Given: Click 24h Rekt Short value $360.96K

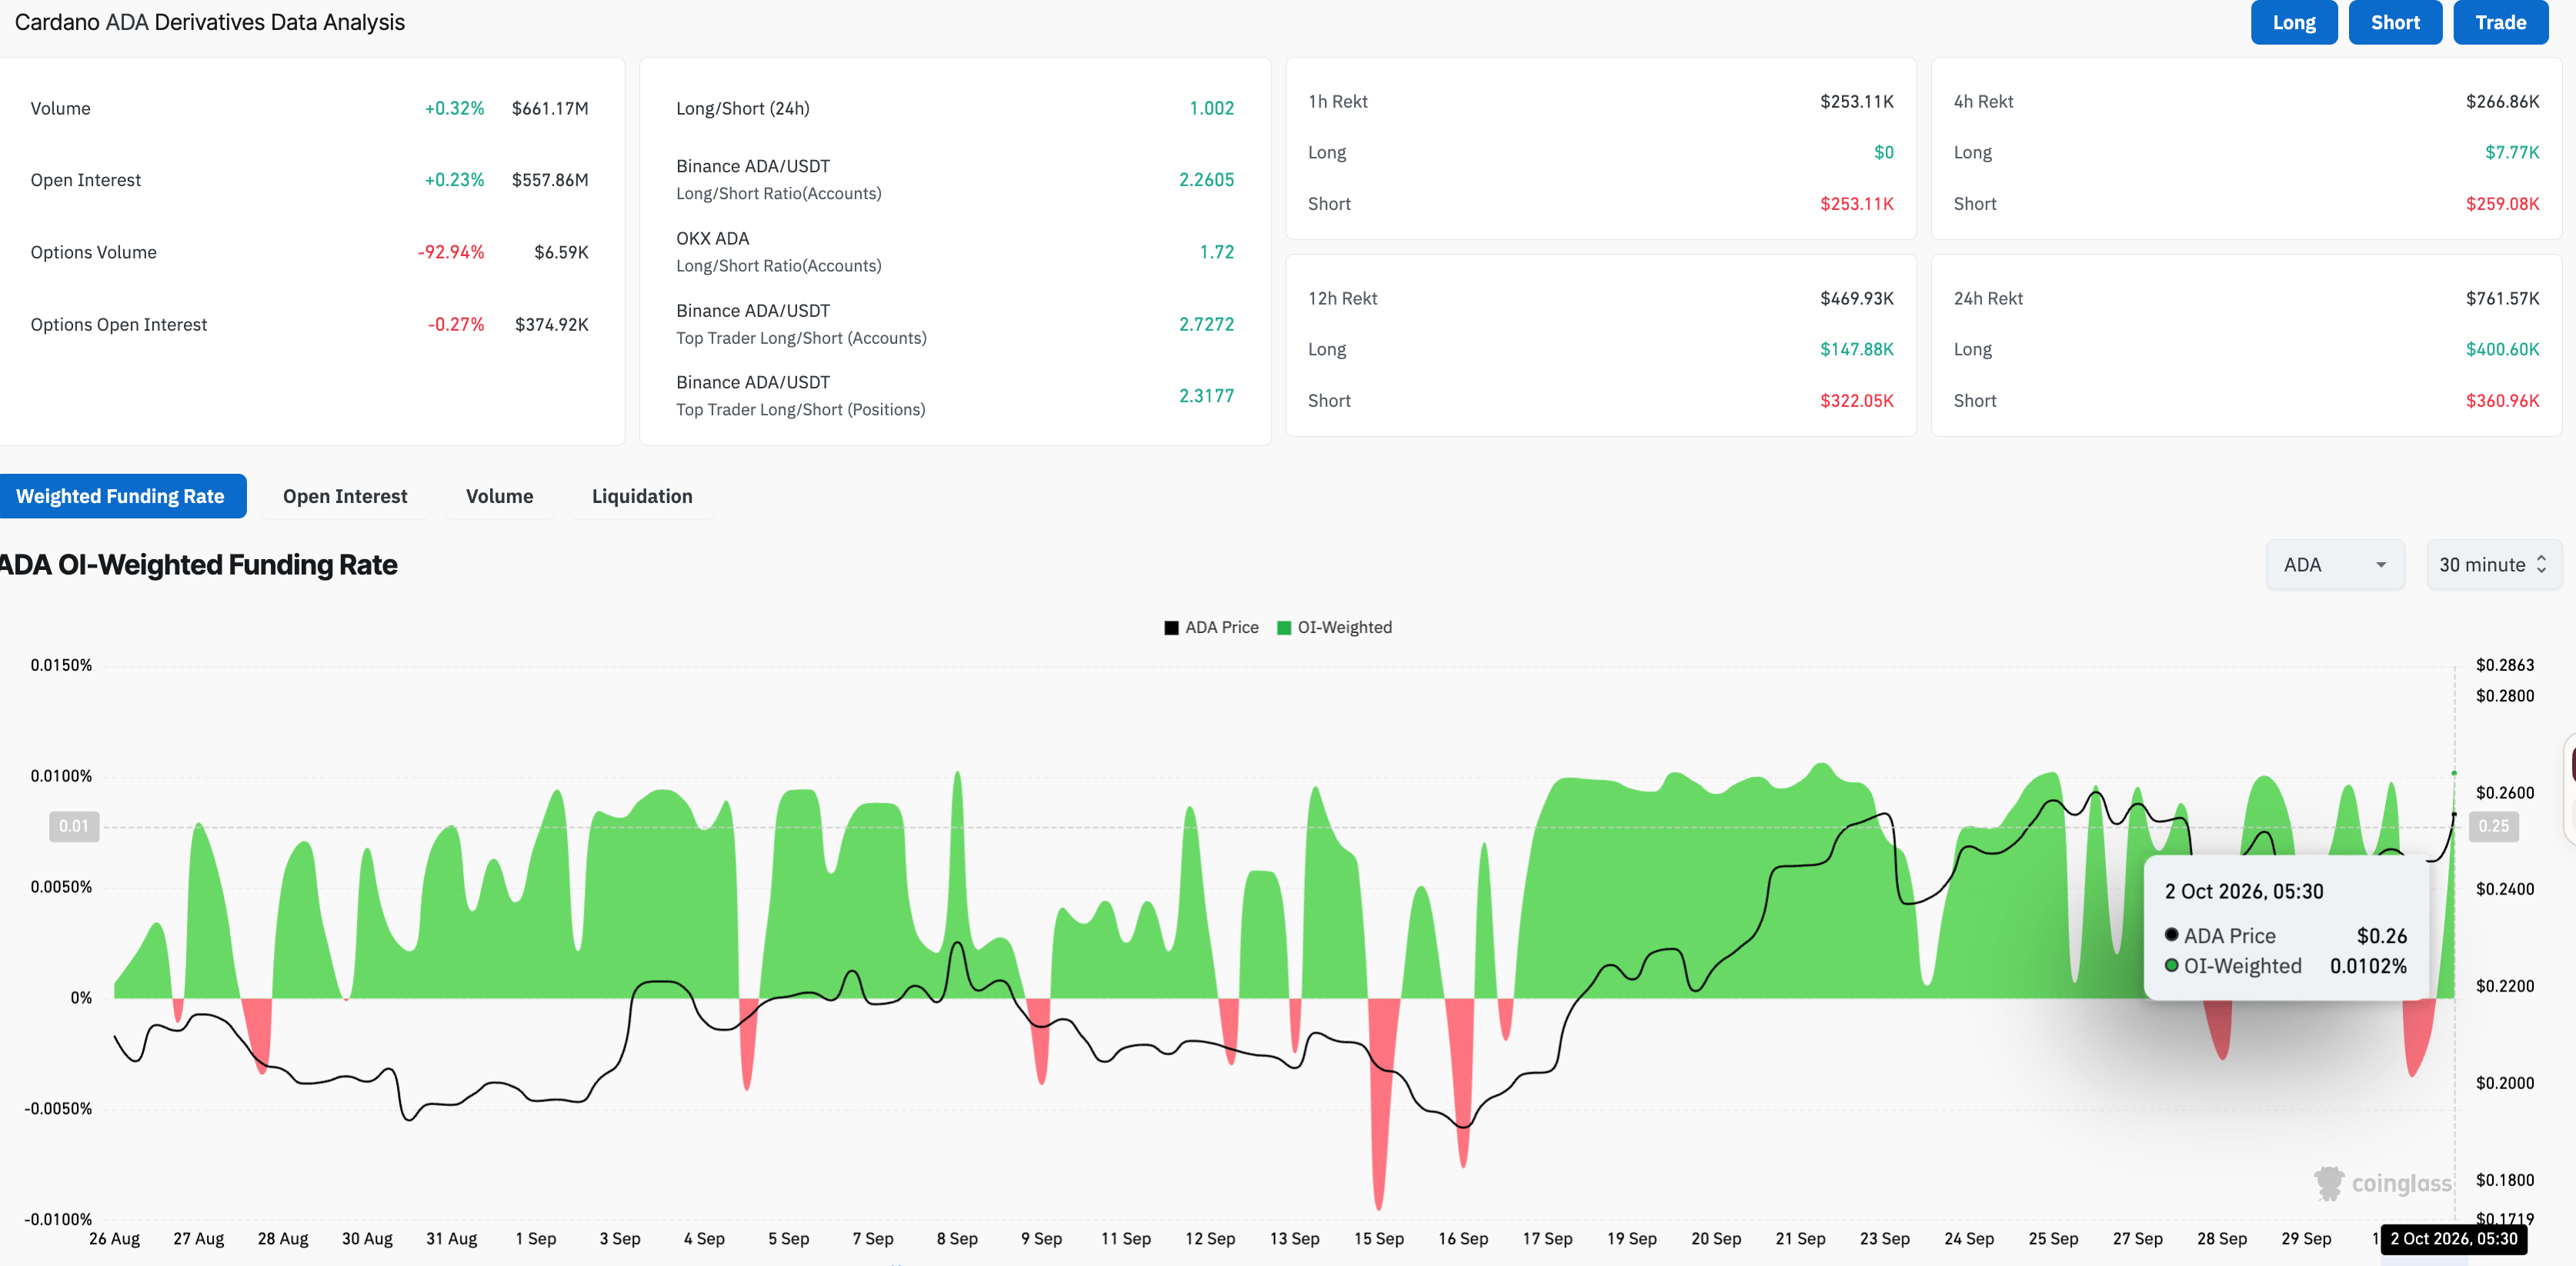Looking at the screenshot, I should (x=2502, y=401).
